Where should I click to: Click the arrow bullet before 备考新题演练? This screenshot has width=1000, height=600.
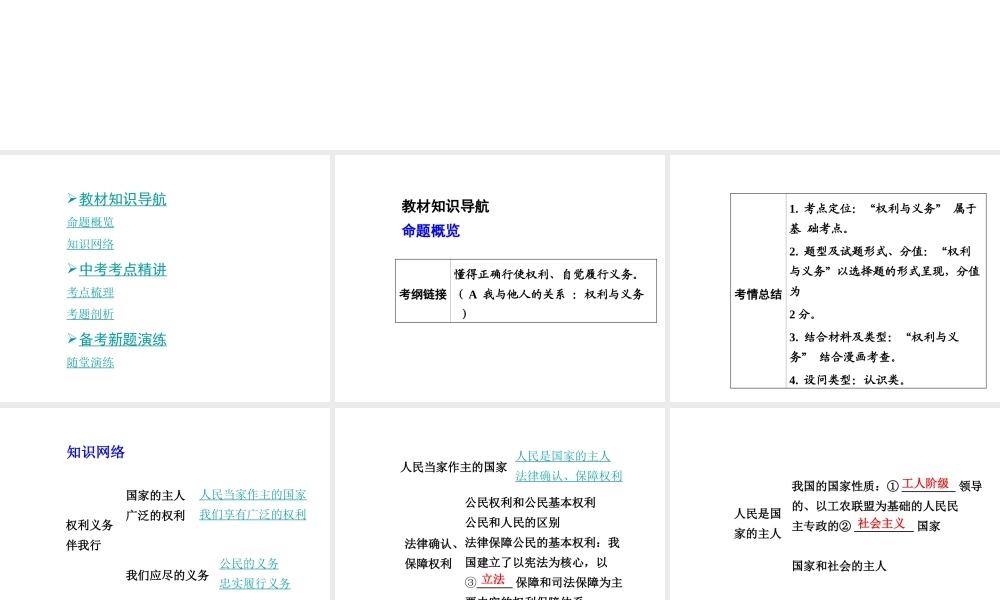click(x=71, y=339)
